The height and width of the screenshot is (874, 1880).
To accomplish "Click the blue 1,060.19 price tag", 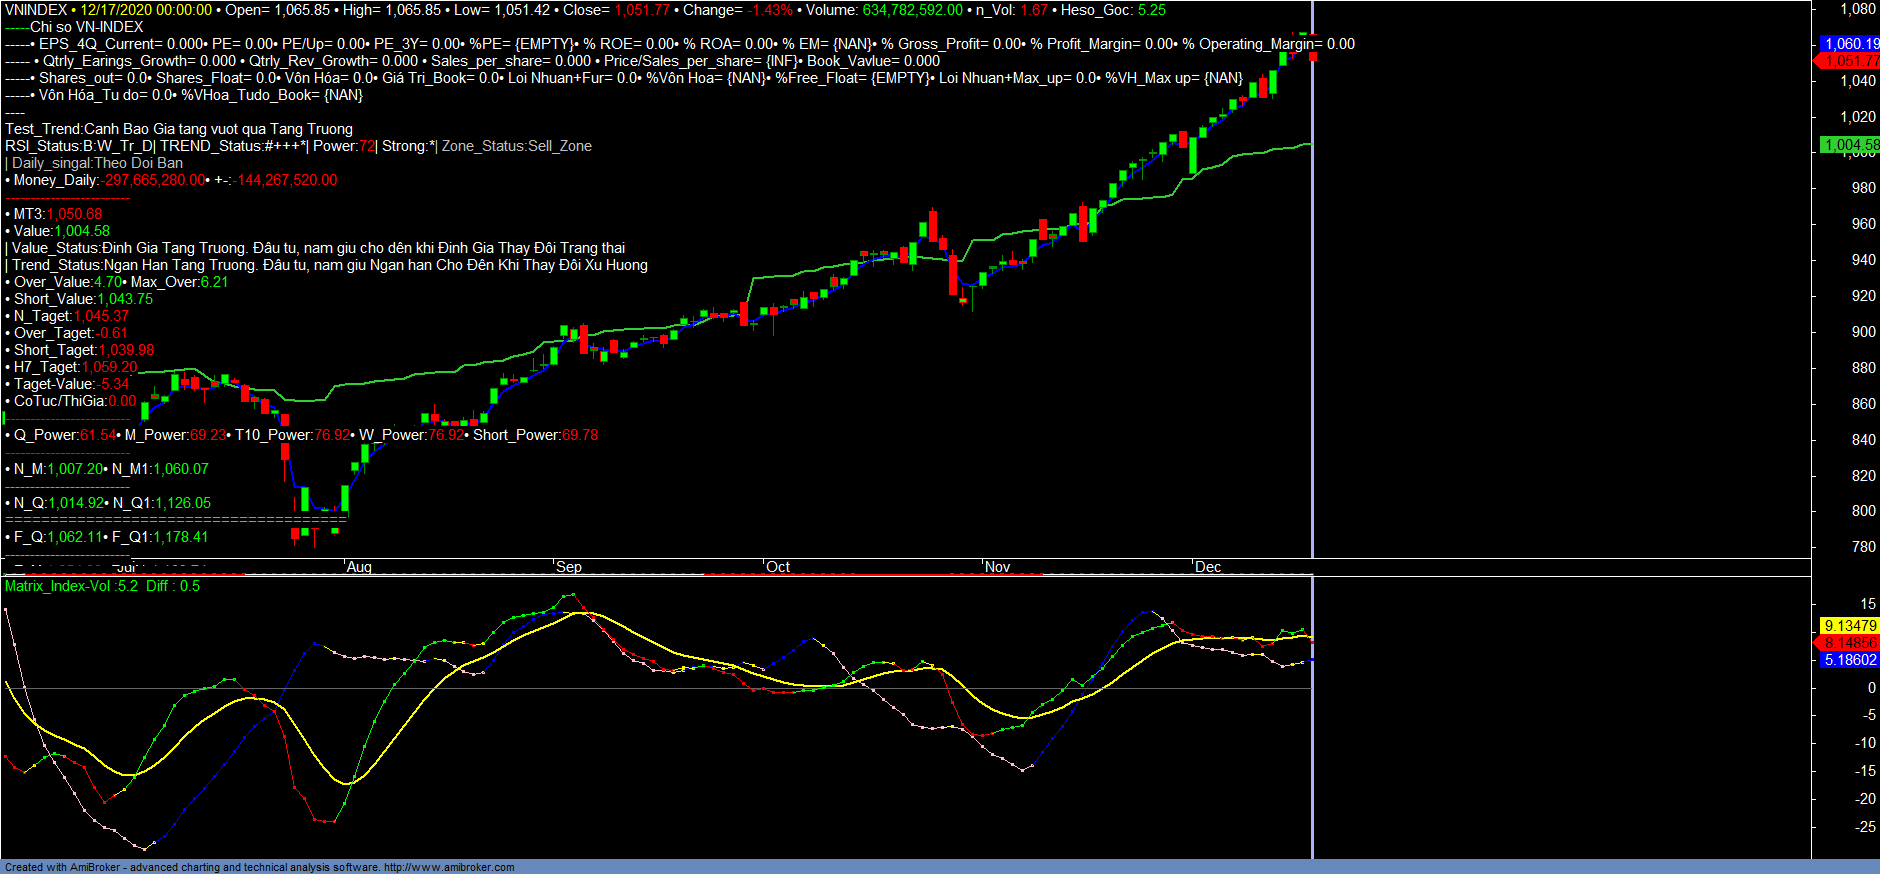I will [x=1850, y=44].
